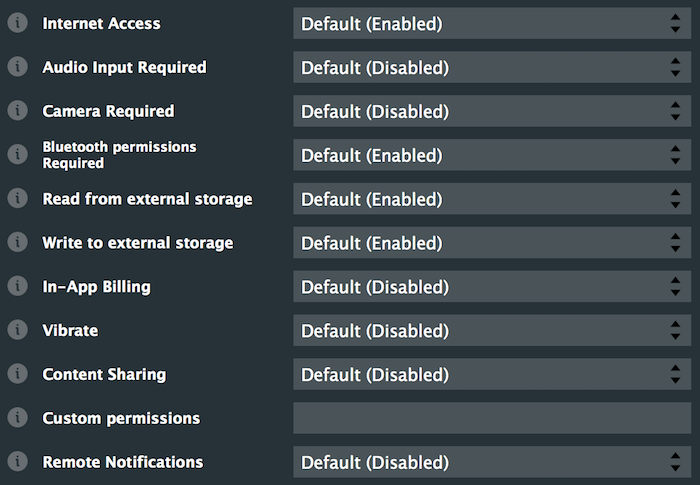The width and height of the screenshot is (700, 485).
Task: Click the Custom permissions text field
Action: click(491, 418)
